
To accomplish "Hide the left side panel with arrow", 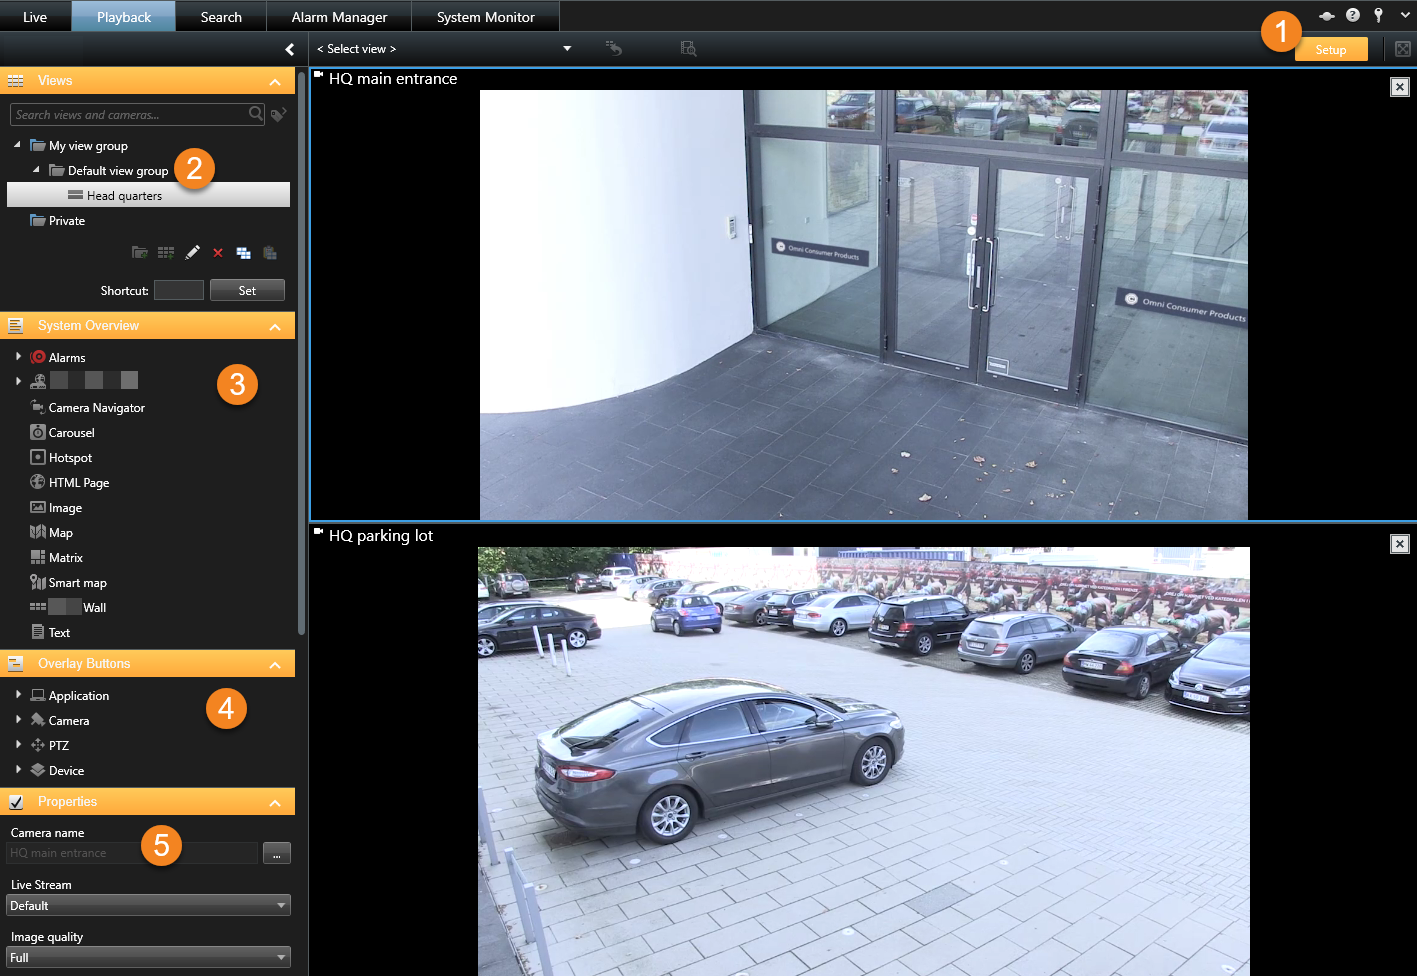I will pyautogui.click(x=289, y=49).
